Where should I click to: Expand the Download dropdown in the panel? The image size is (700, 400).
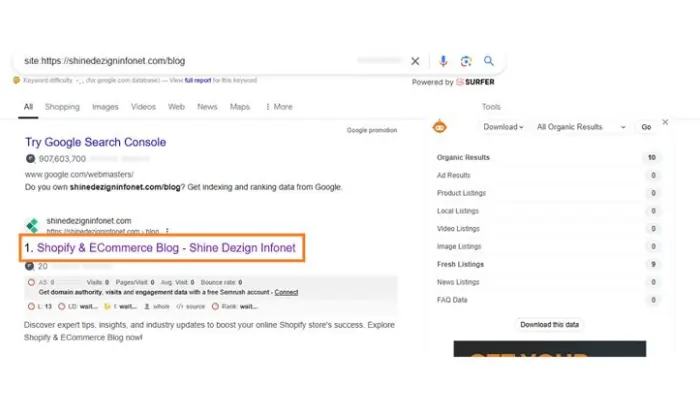click(x=503, y=127)
